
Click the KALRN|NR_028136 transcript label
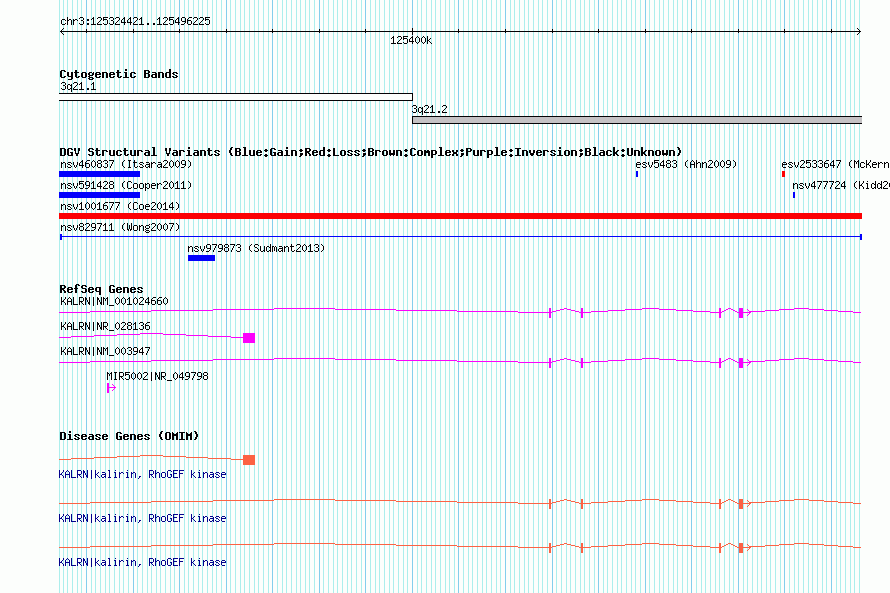click(x=105, y=326)
